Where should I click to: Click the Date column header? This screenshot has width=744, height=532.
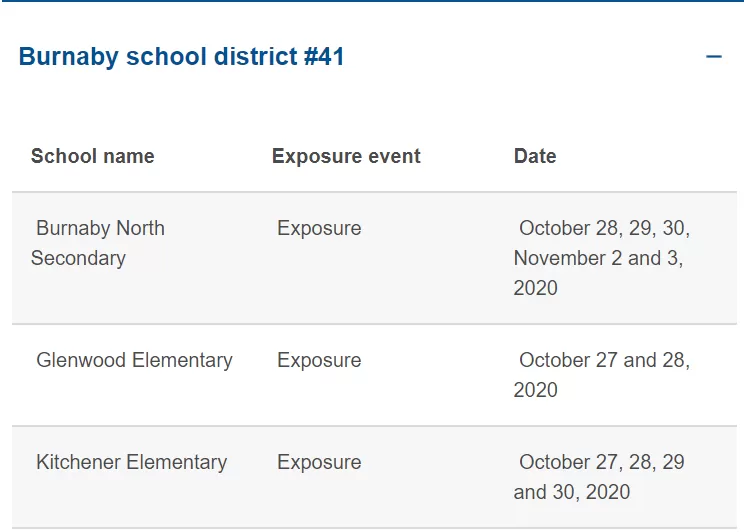tap(535, 156)
